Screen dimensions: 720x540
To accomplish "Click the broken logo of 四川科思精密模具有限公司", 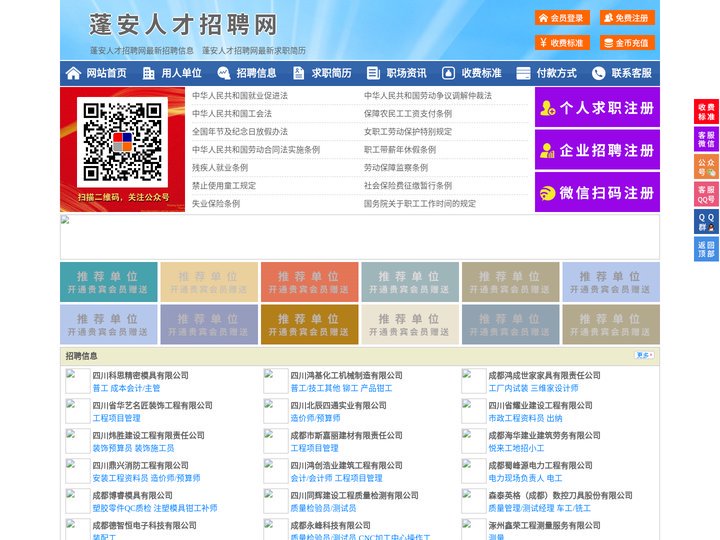I will point(77,381).
